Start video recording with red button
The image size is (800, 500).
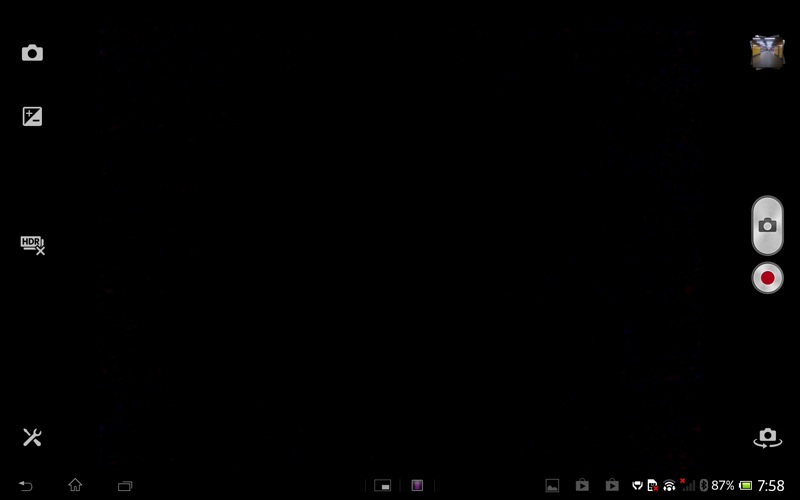(x=767, y=278)
